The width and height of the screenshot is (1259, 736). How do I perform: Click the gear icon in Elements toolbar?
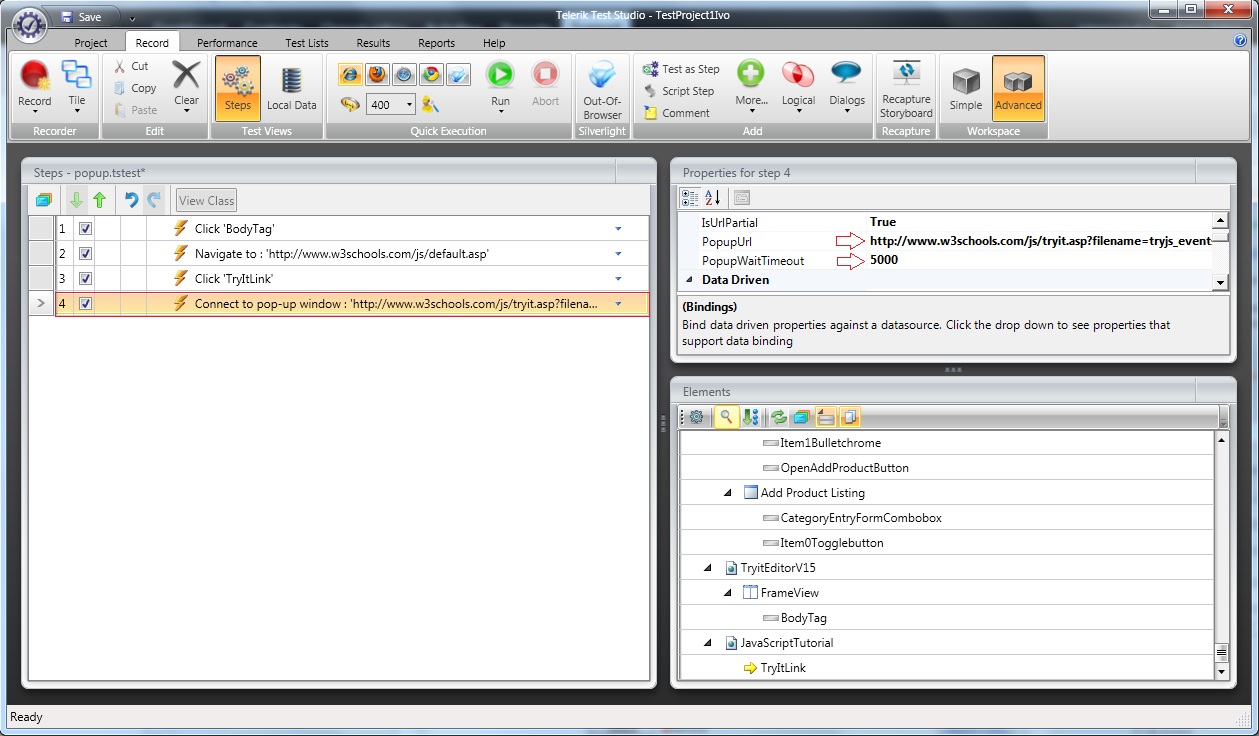click(696, 417)
